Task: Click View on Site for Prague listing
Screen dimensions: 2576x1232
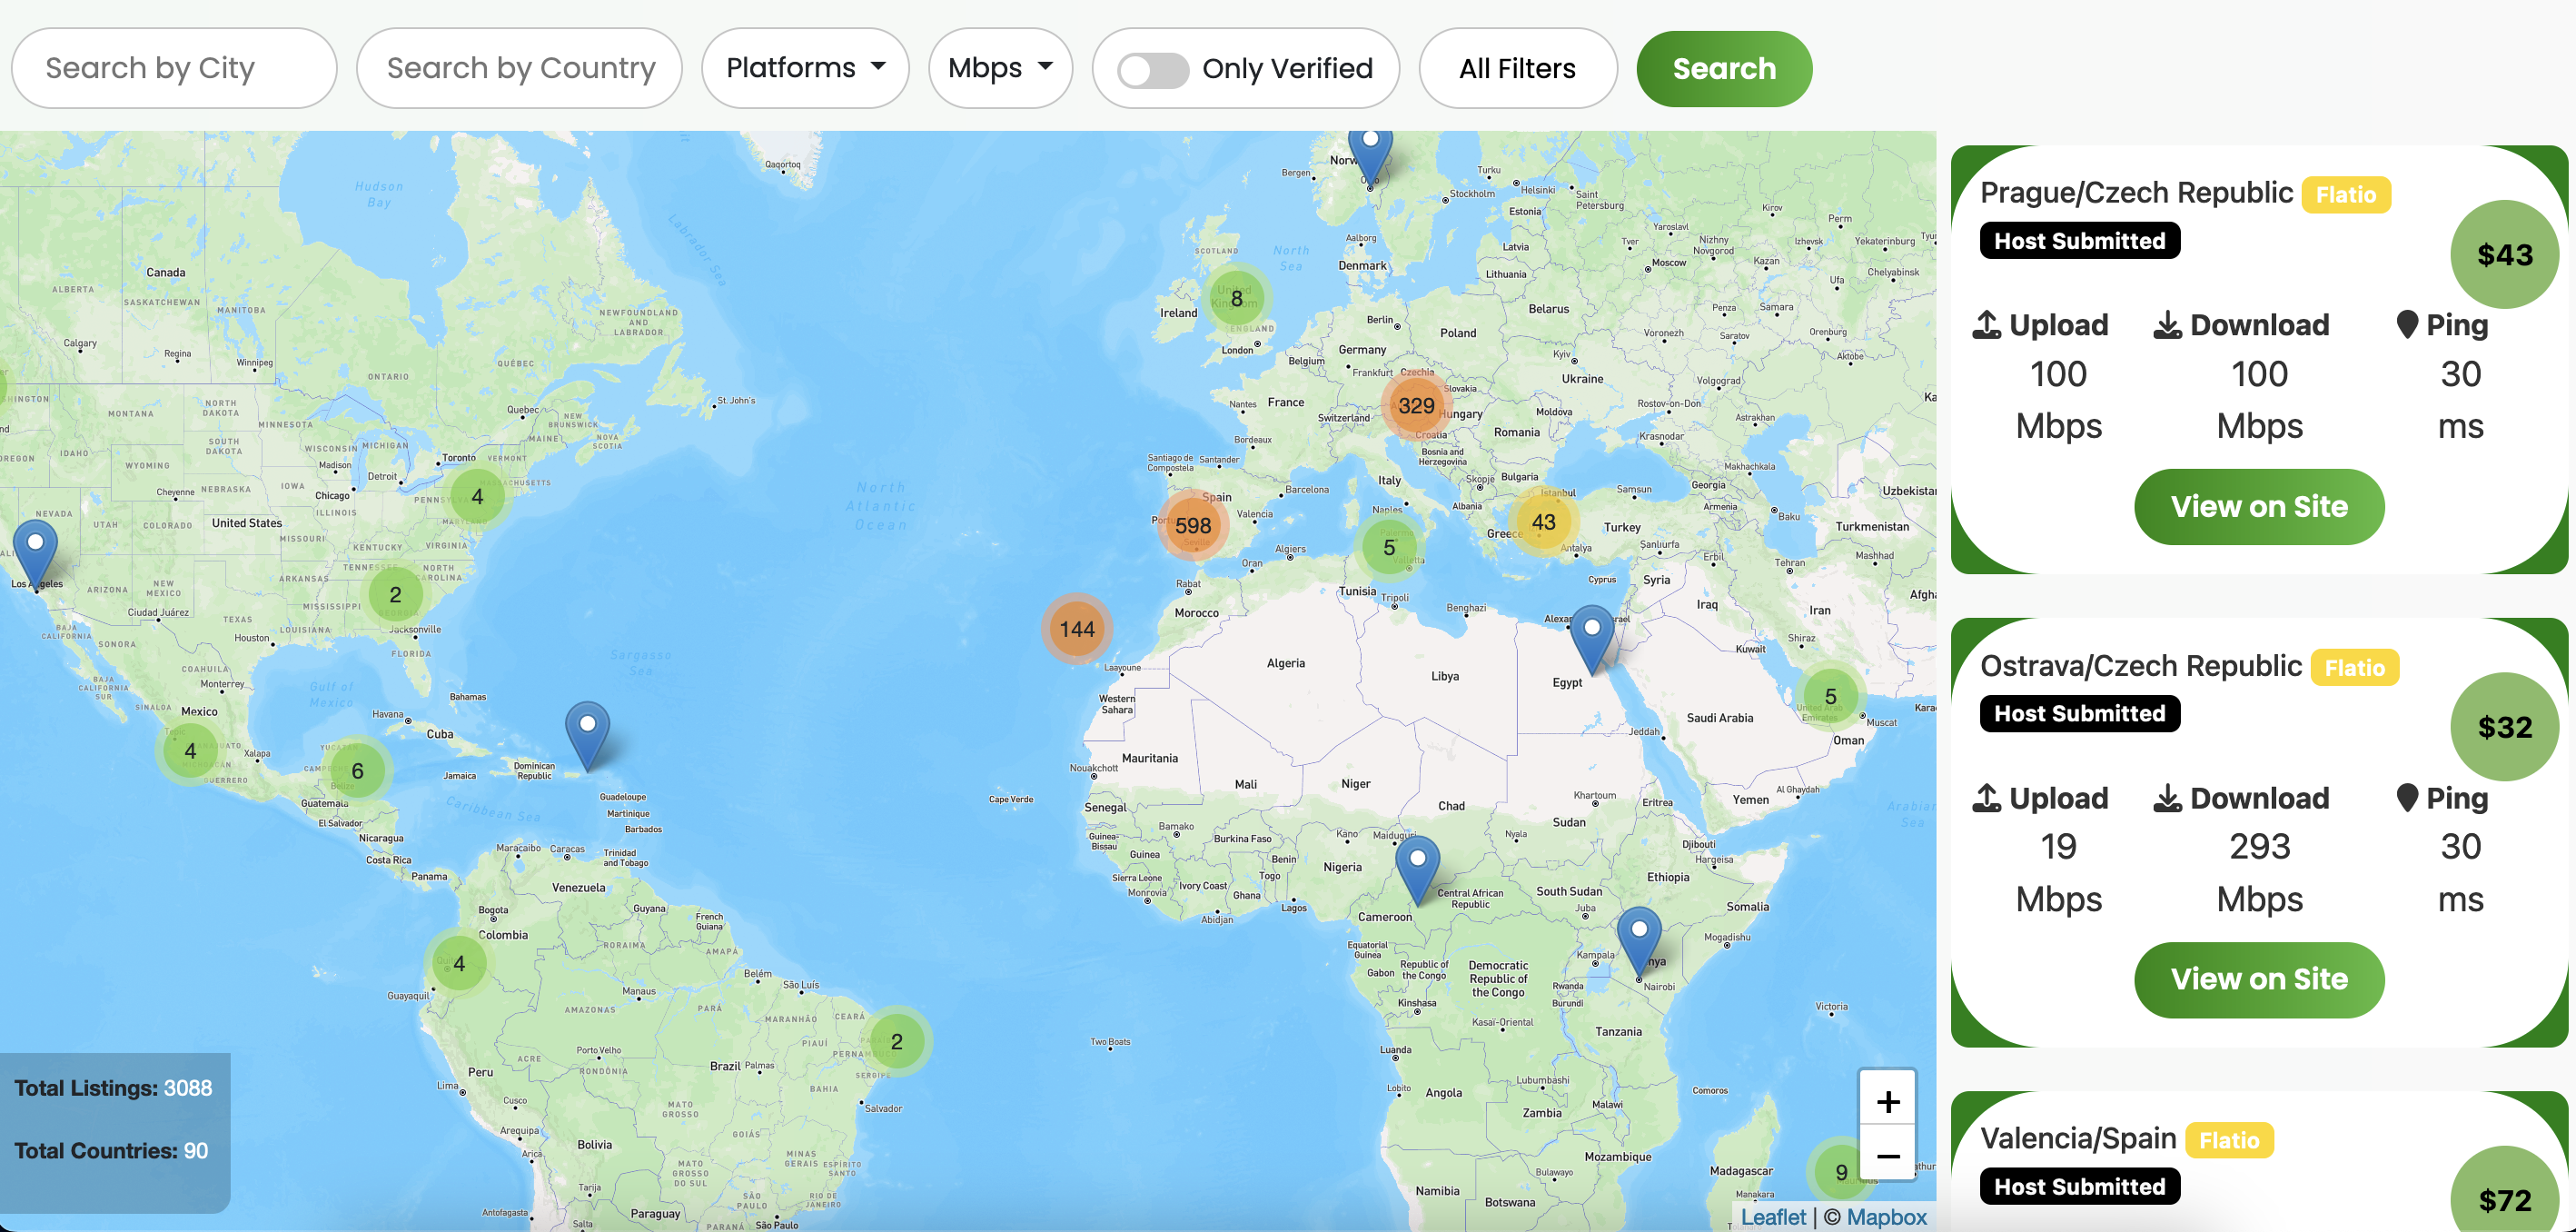Action: pos(2258,506)
